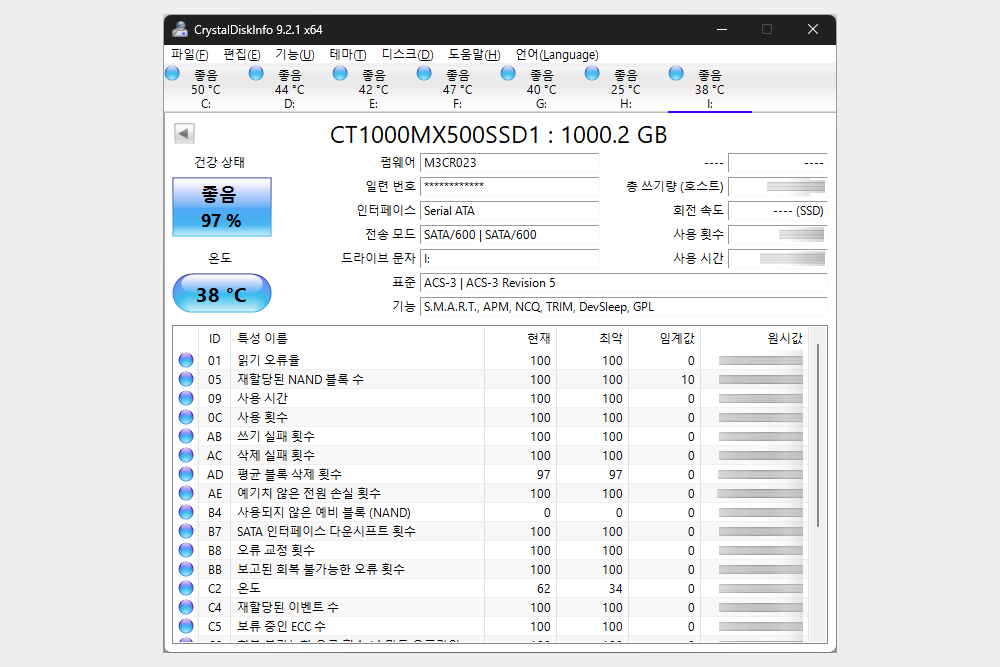Click the 일련 번호 field with asterisks
This screenshot has width=1000, height=667.
(510, 186)
